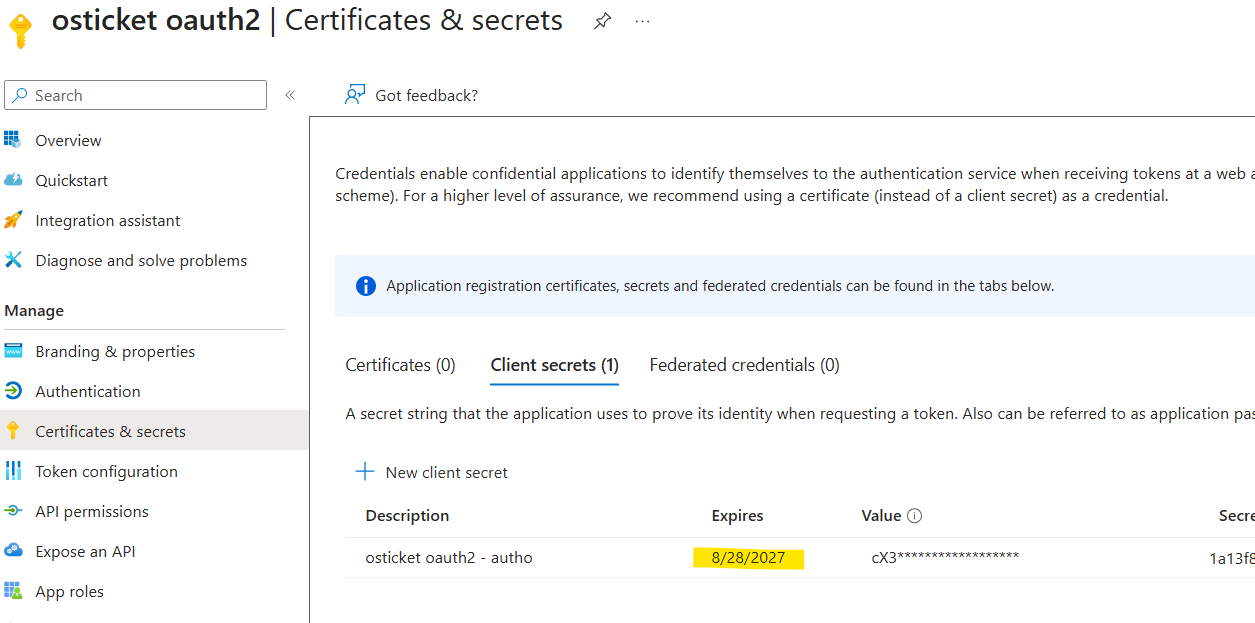Click the Branding & properties icon
The height and width of the screenshot is (623, 1255).
click(x=13, y=351)
